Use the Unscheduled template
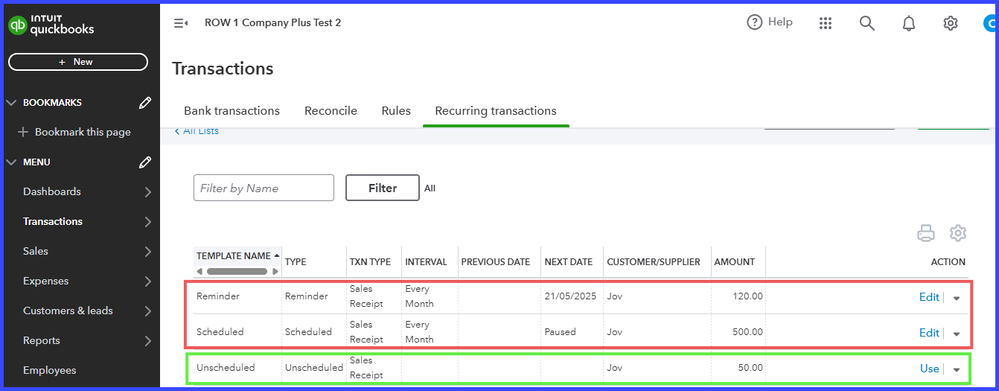 tap(930, 368)
